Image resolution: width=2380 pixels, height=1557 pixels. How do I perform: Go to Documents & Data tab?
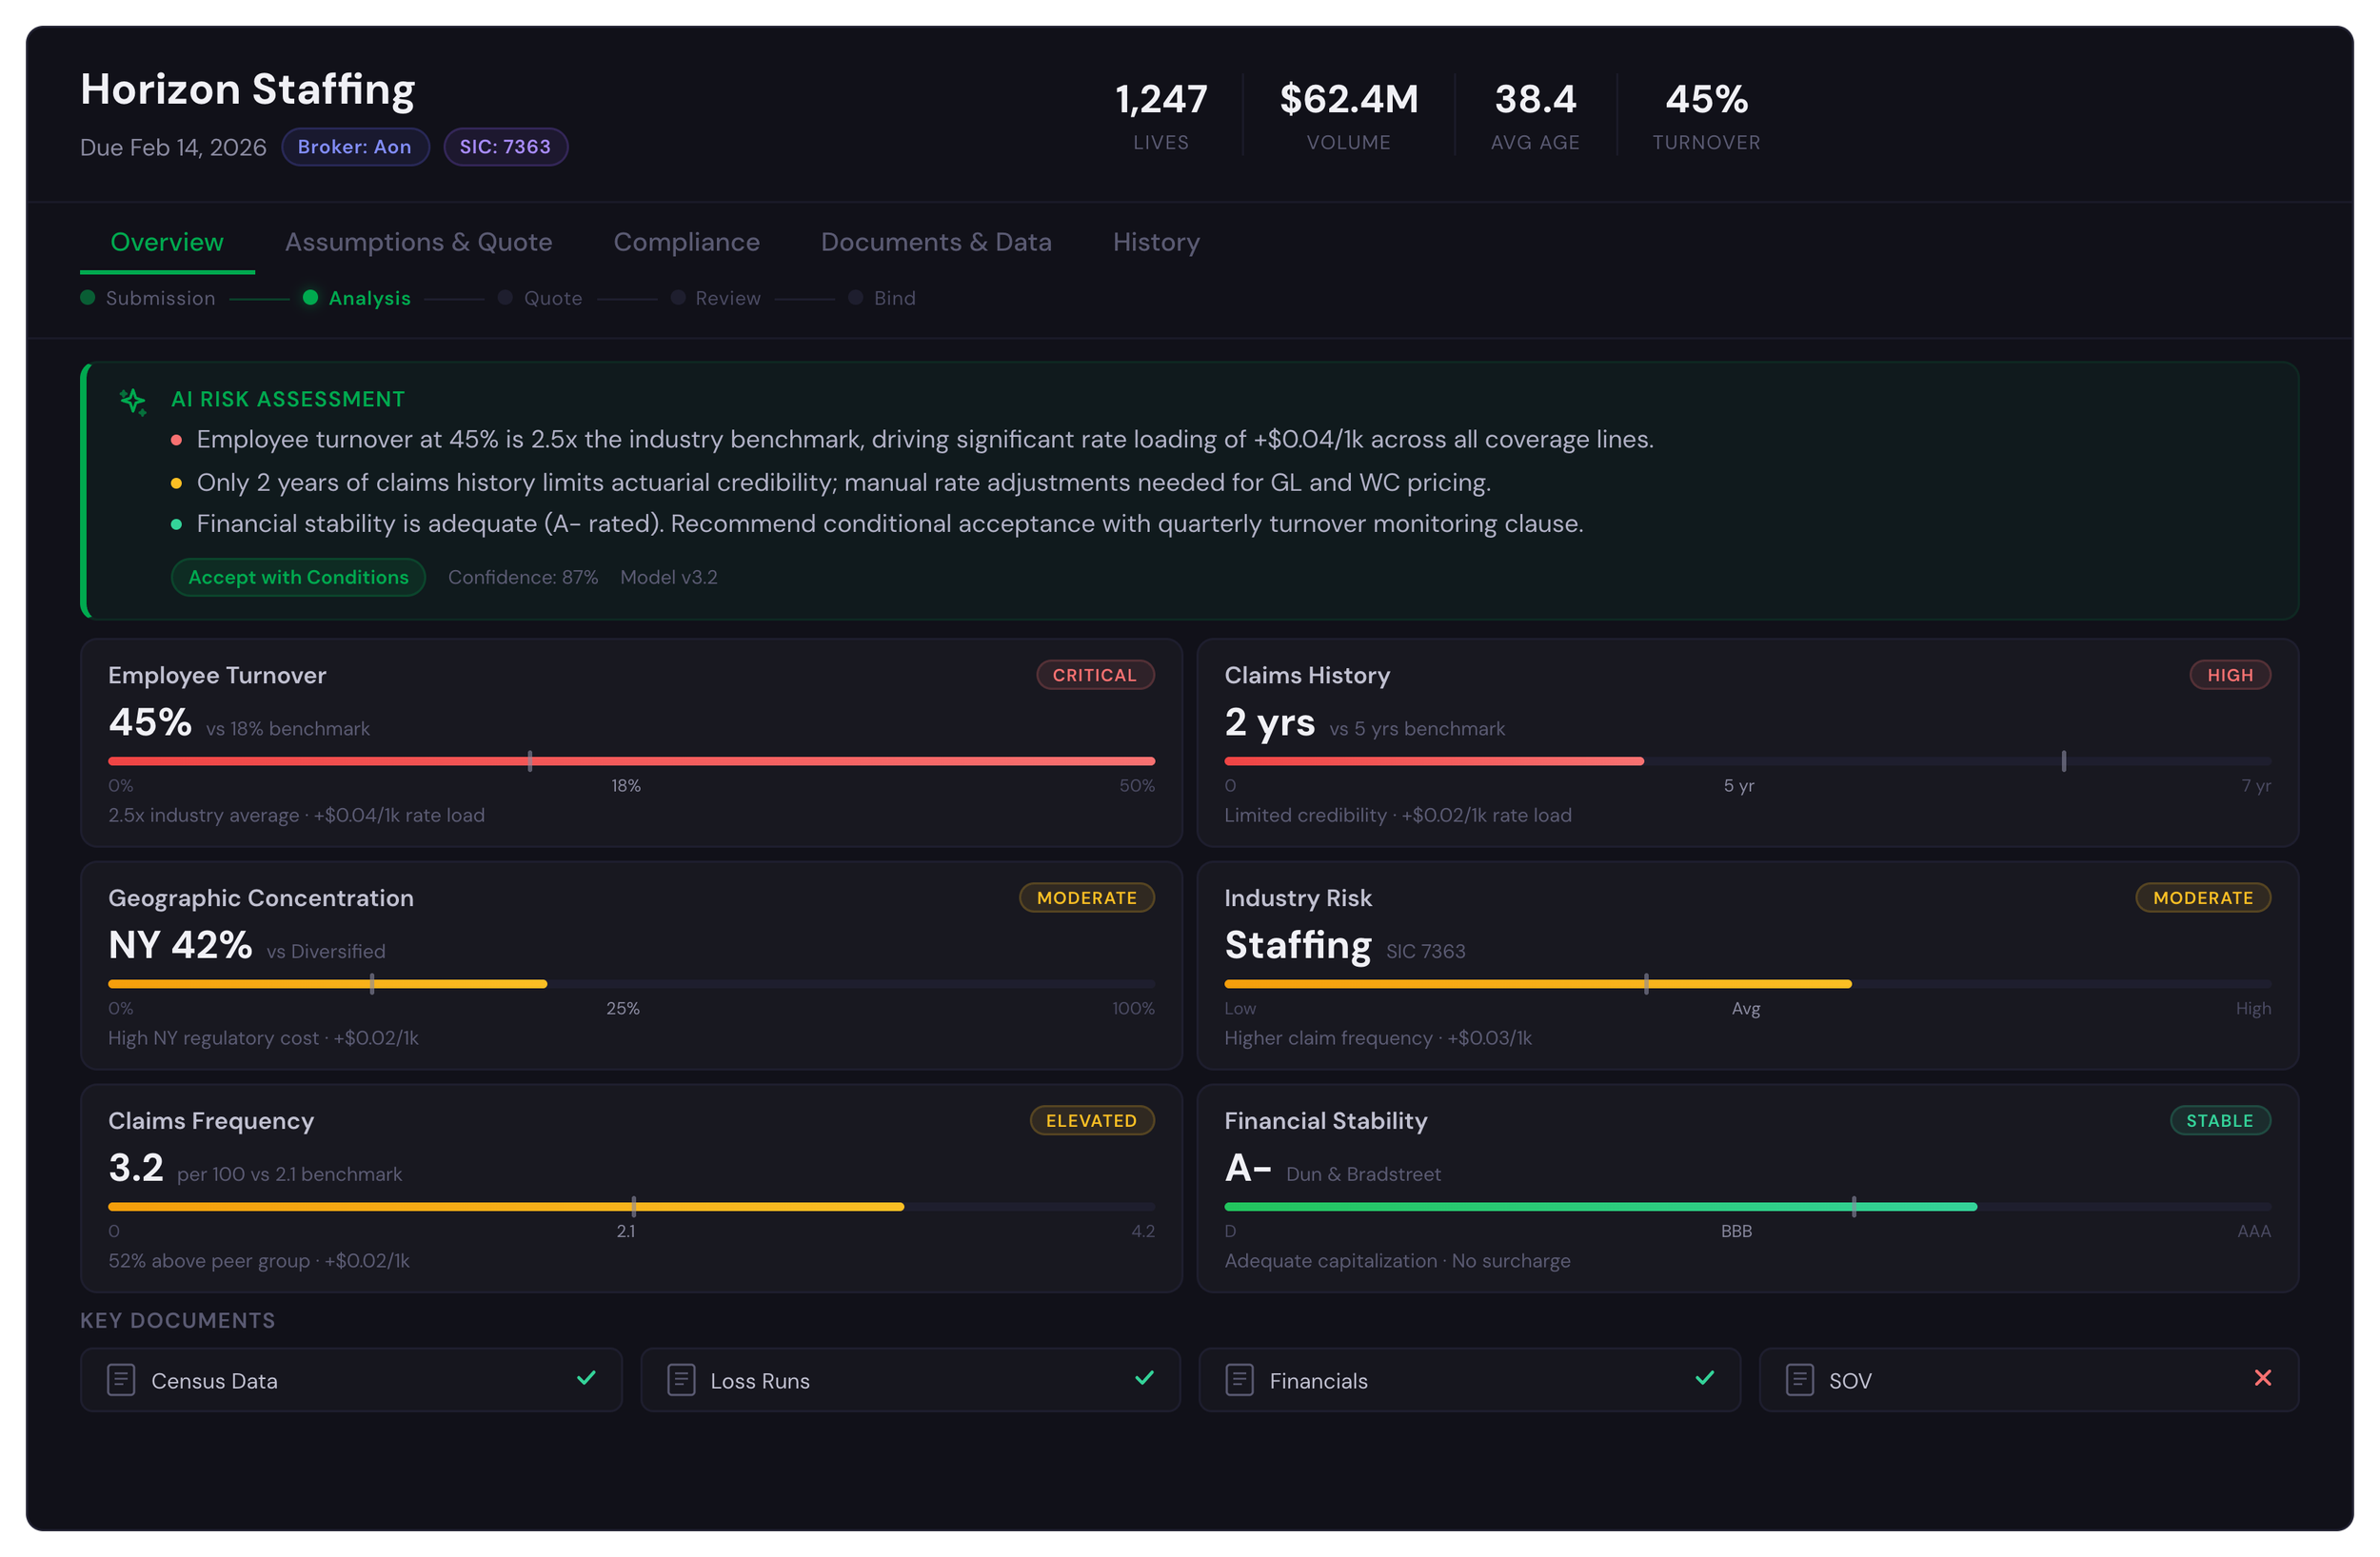pos(936,242)
